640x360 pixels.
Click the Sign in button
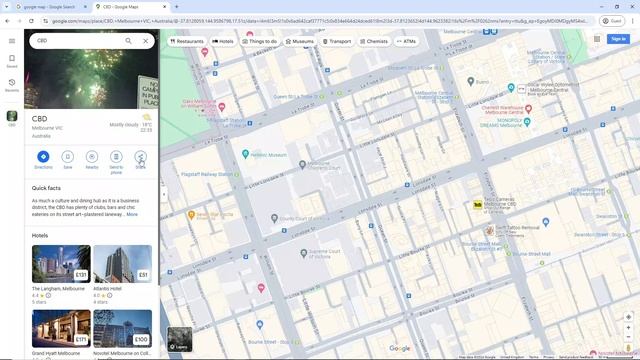[618, 39]
